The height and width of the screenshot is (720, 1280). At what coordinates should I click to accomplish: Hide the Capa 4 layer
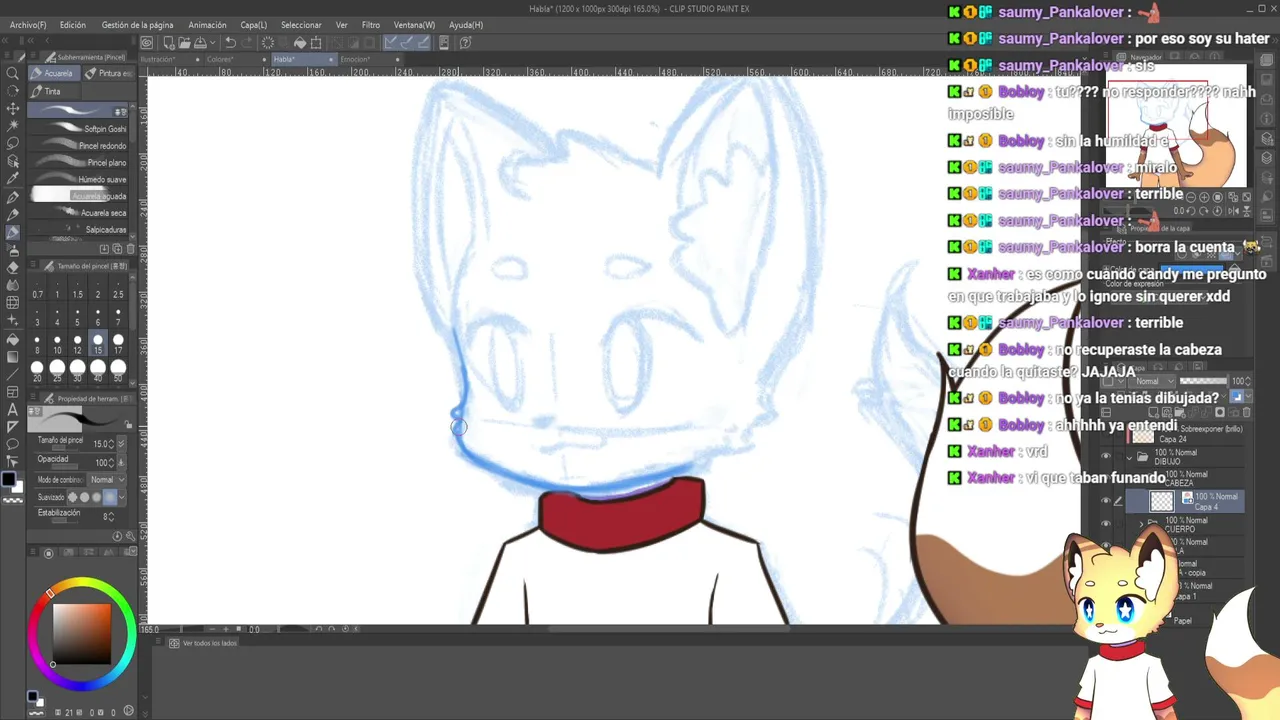tap(1105, 501)
